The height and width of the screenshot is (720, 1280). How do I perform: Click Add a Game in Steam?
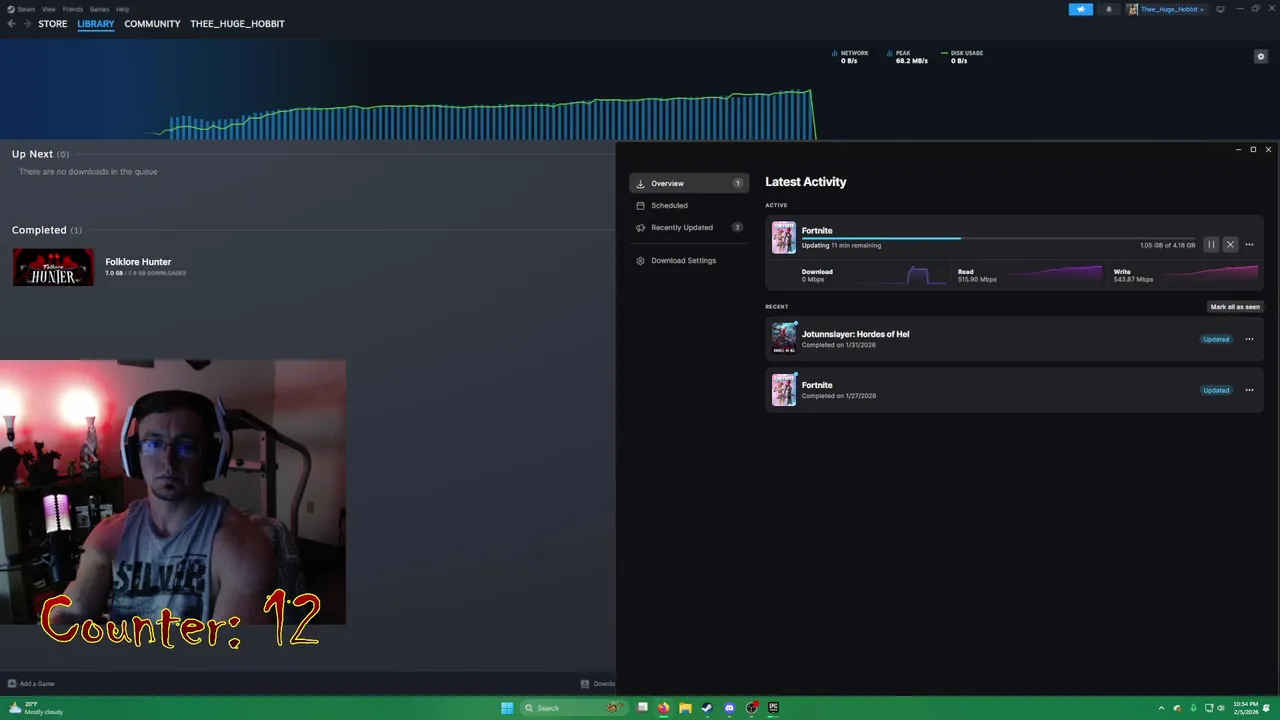[31, 684]
